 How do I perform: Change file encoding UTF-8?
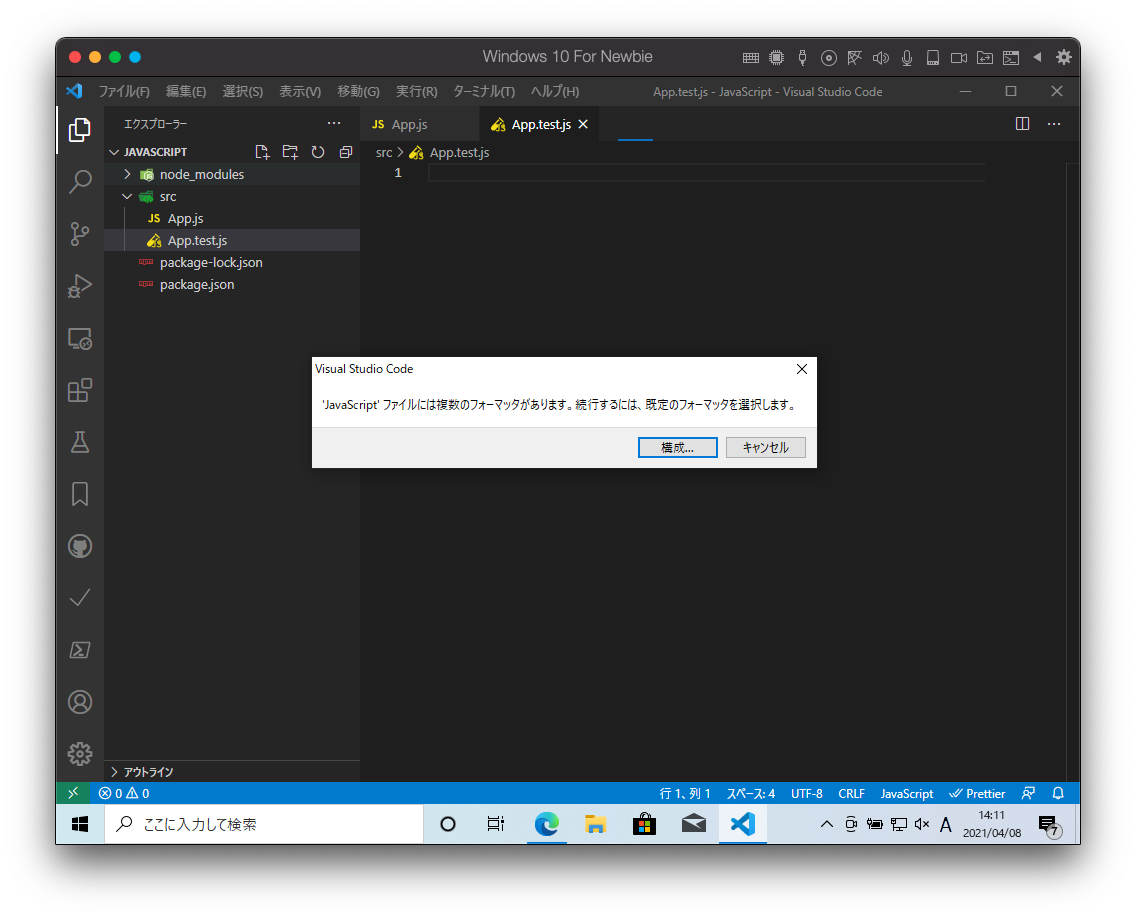pos(806,793)
